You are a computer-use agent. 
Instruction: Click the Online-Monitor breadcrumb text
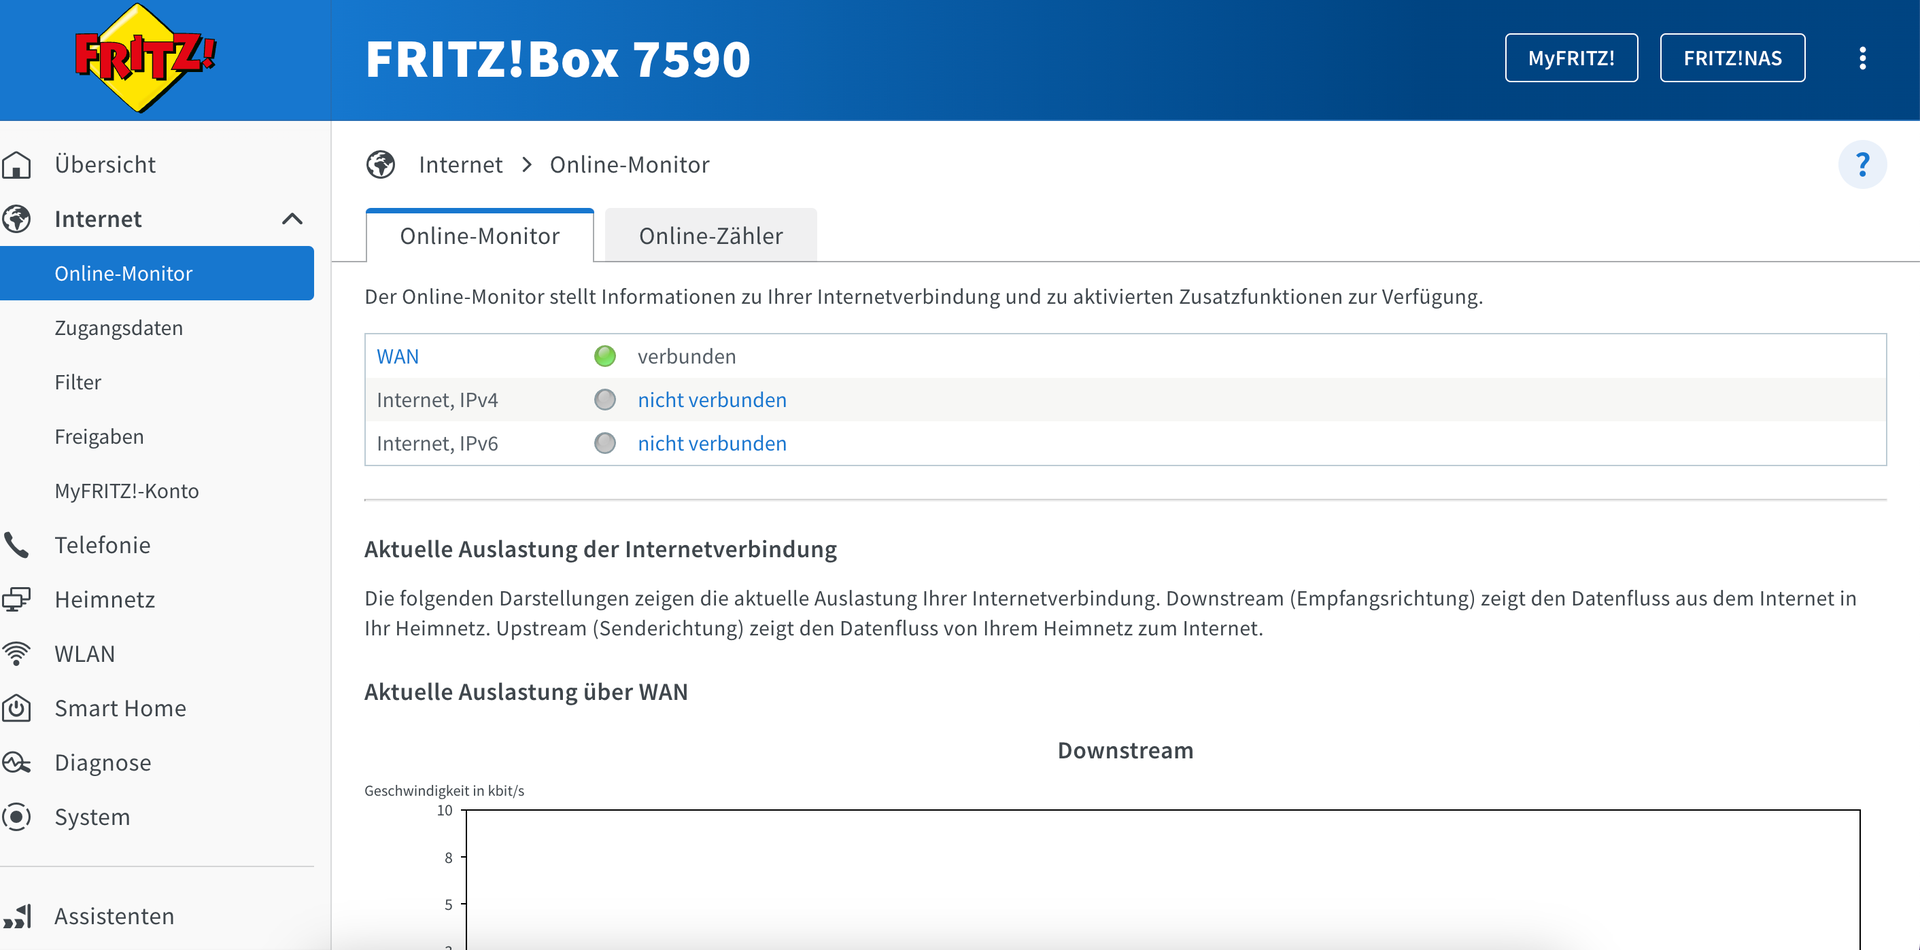(630, 165)
